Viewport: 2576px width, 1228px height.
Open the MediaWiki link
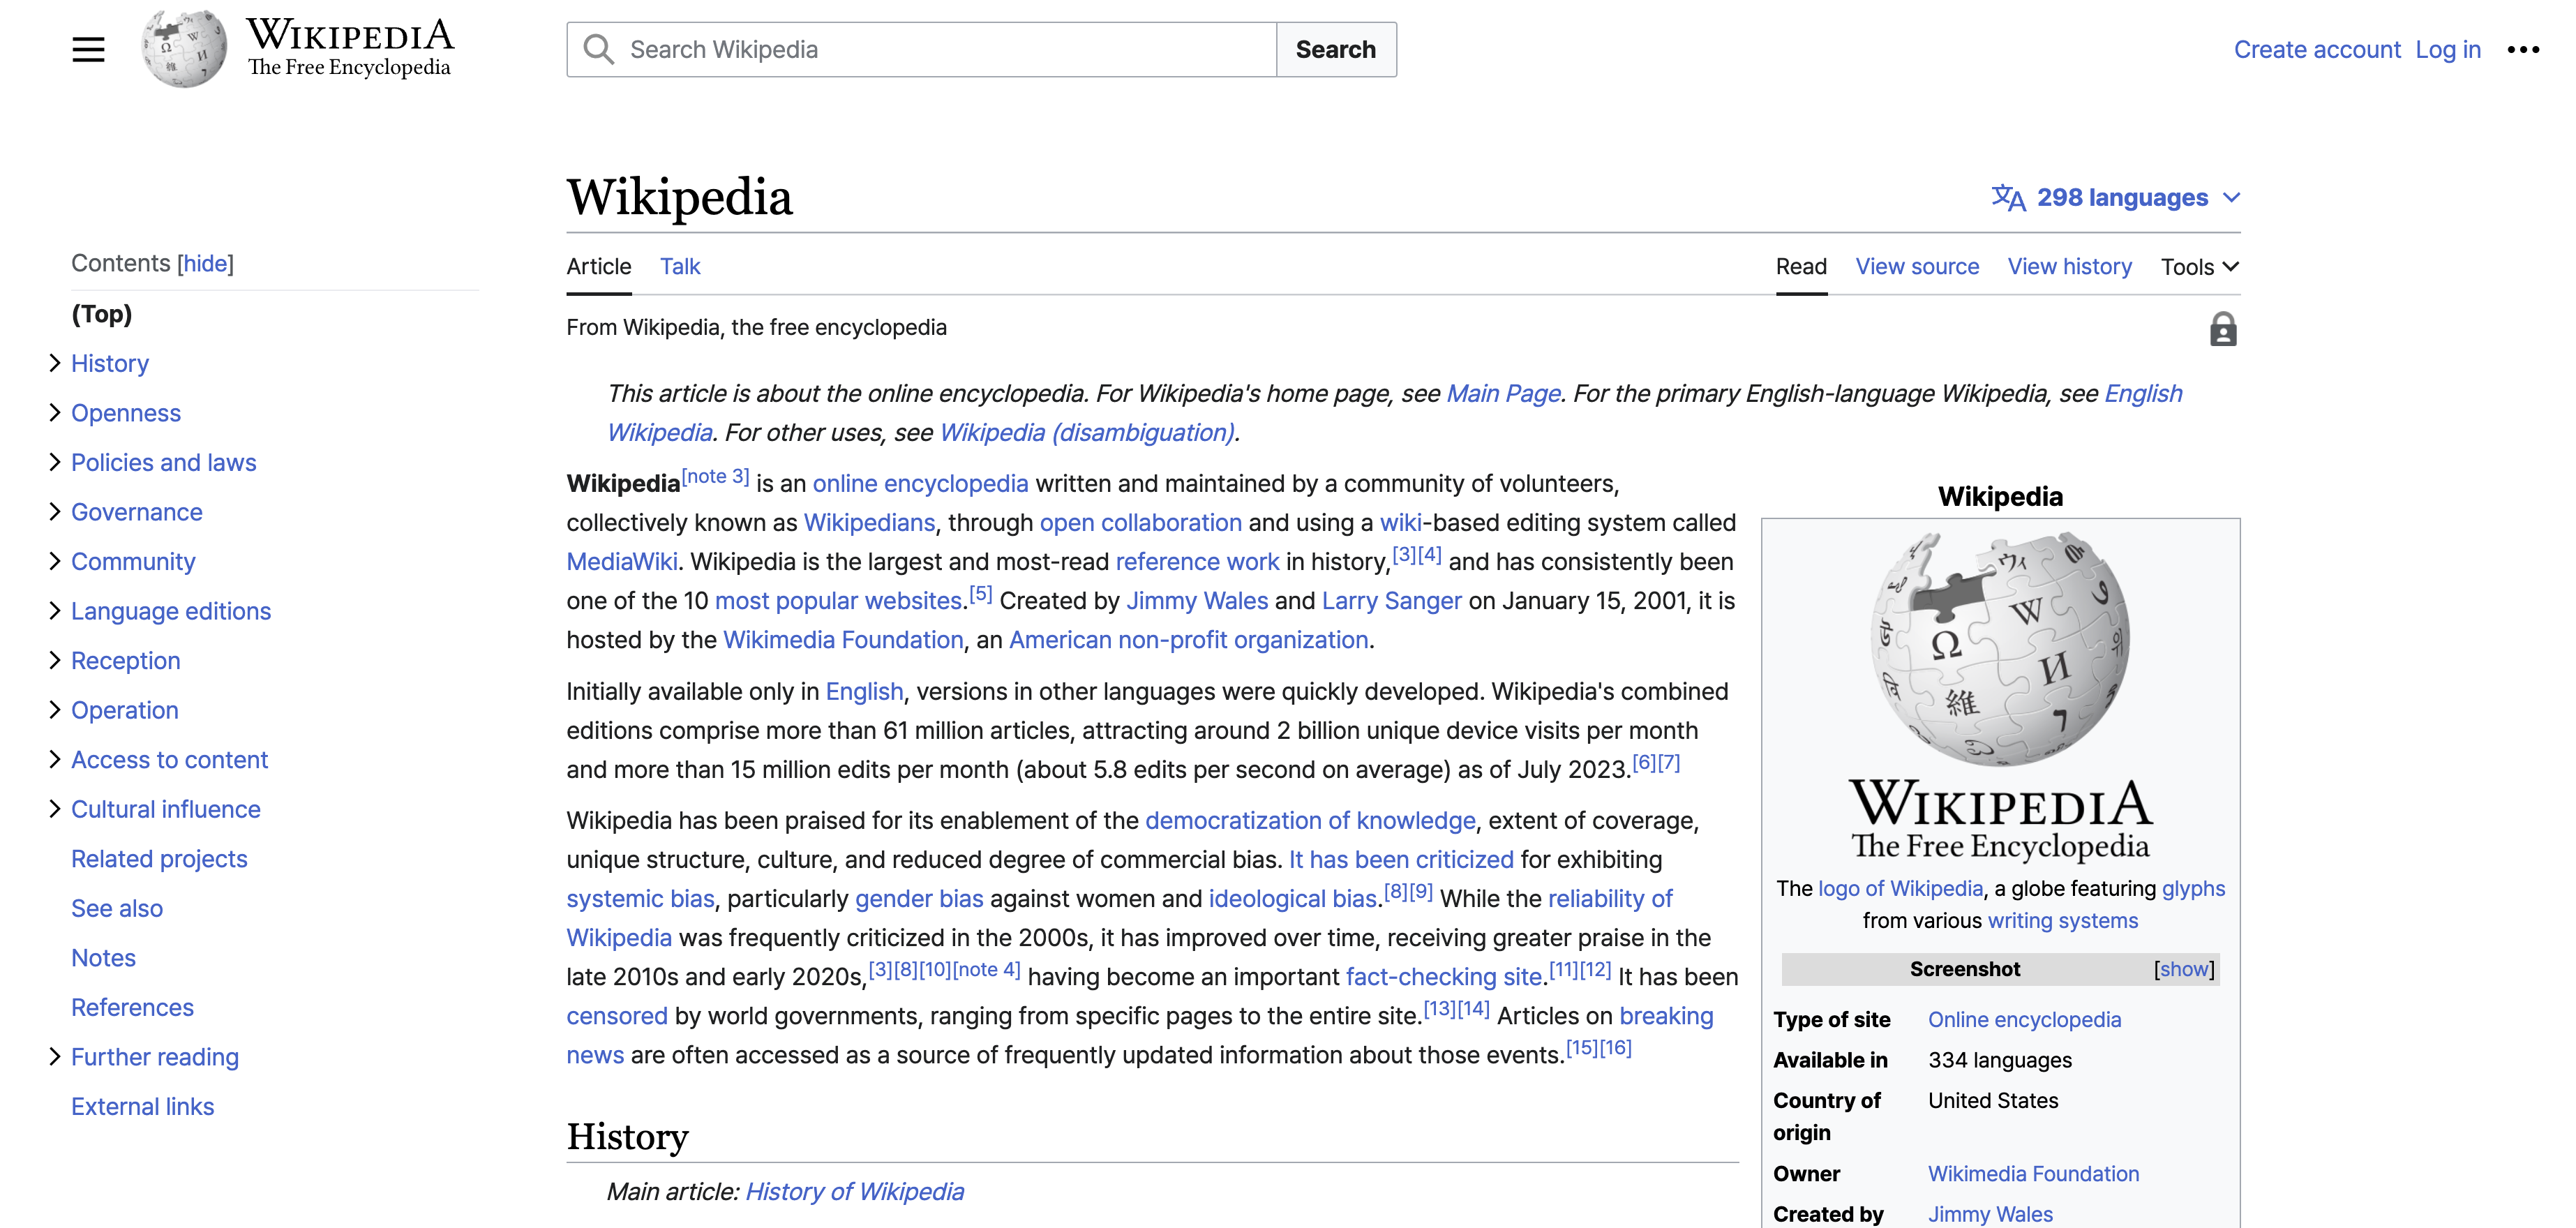tap(622, 561)
